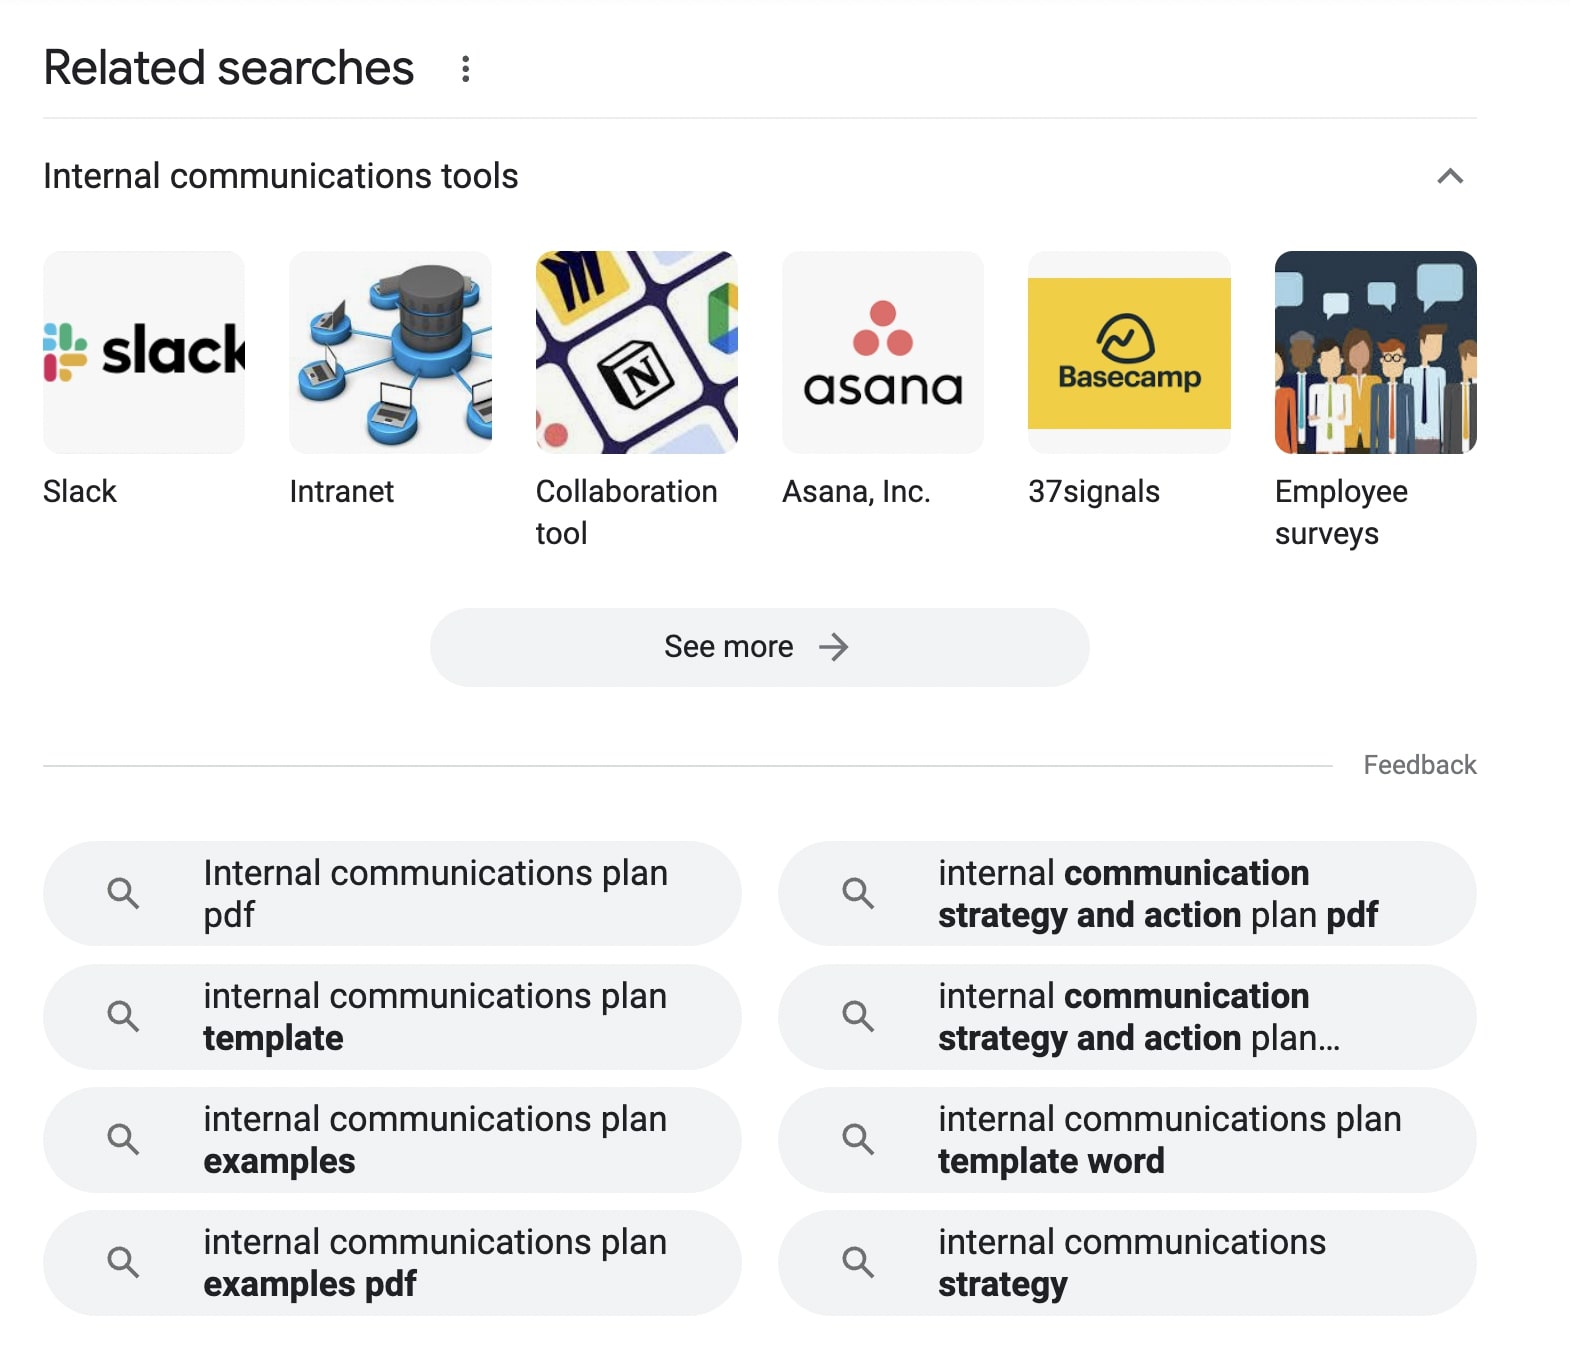Open the Feedback link

click(x=1418, y=764)
